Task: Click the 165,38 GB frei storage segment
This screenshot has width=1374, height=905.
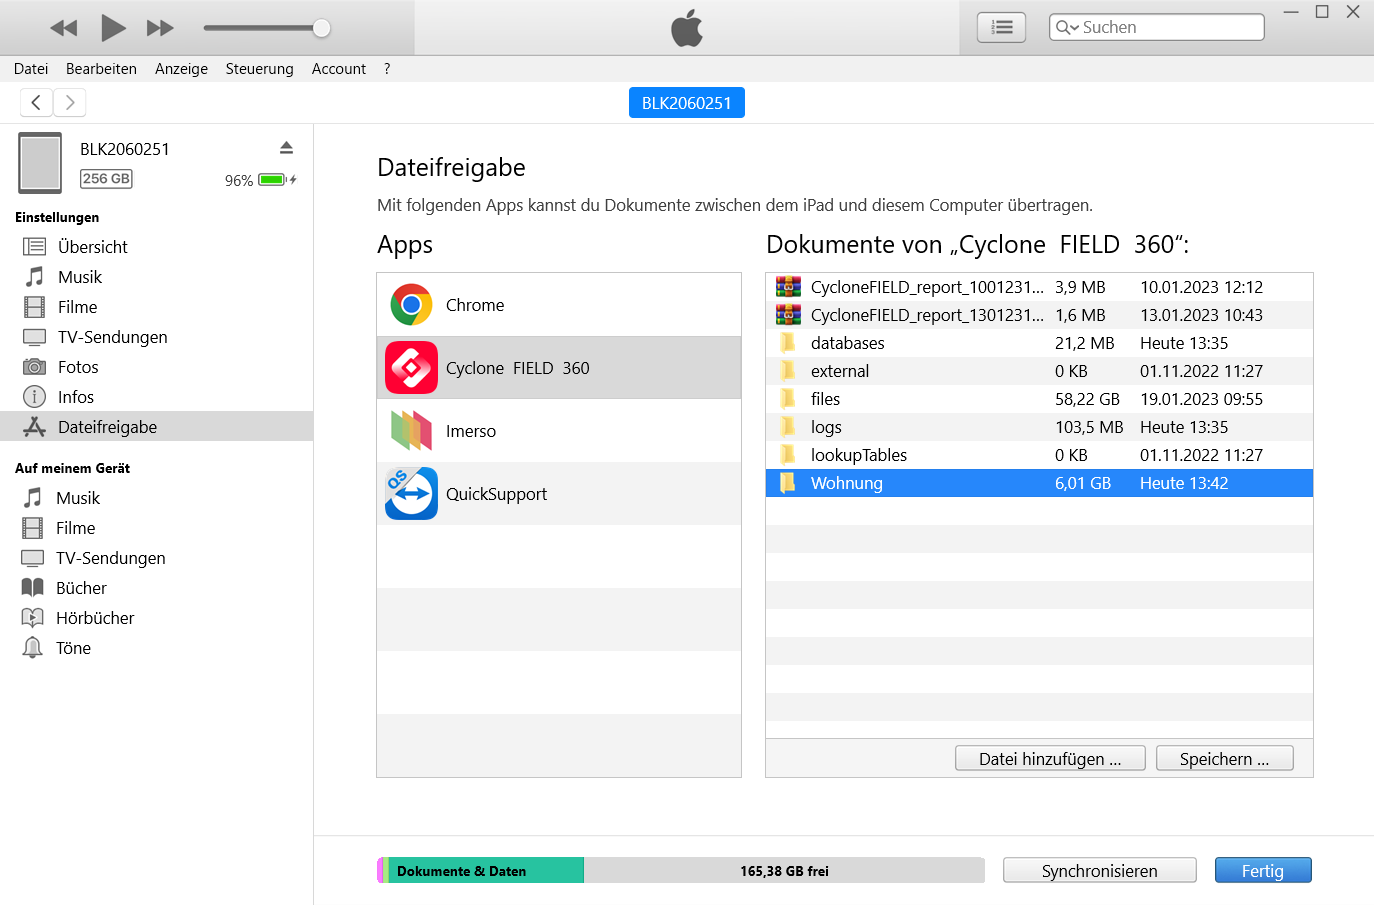Action: 784,871
